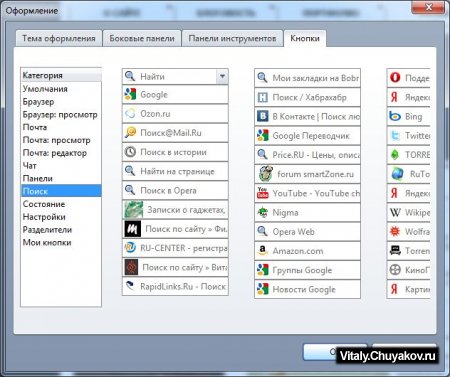Viewport: 450px width, 377px height.
Task: Select the Панели category
Action: tap(61, 179)
